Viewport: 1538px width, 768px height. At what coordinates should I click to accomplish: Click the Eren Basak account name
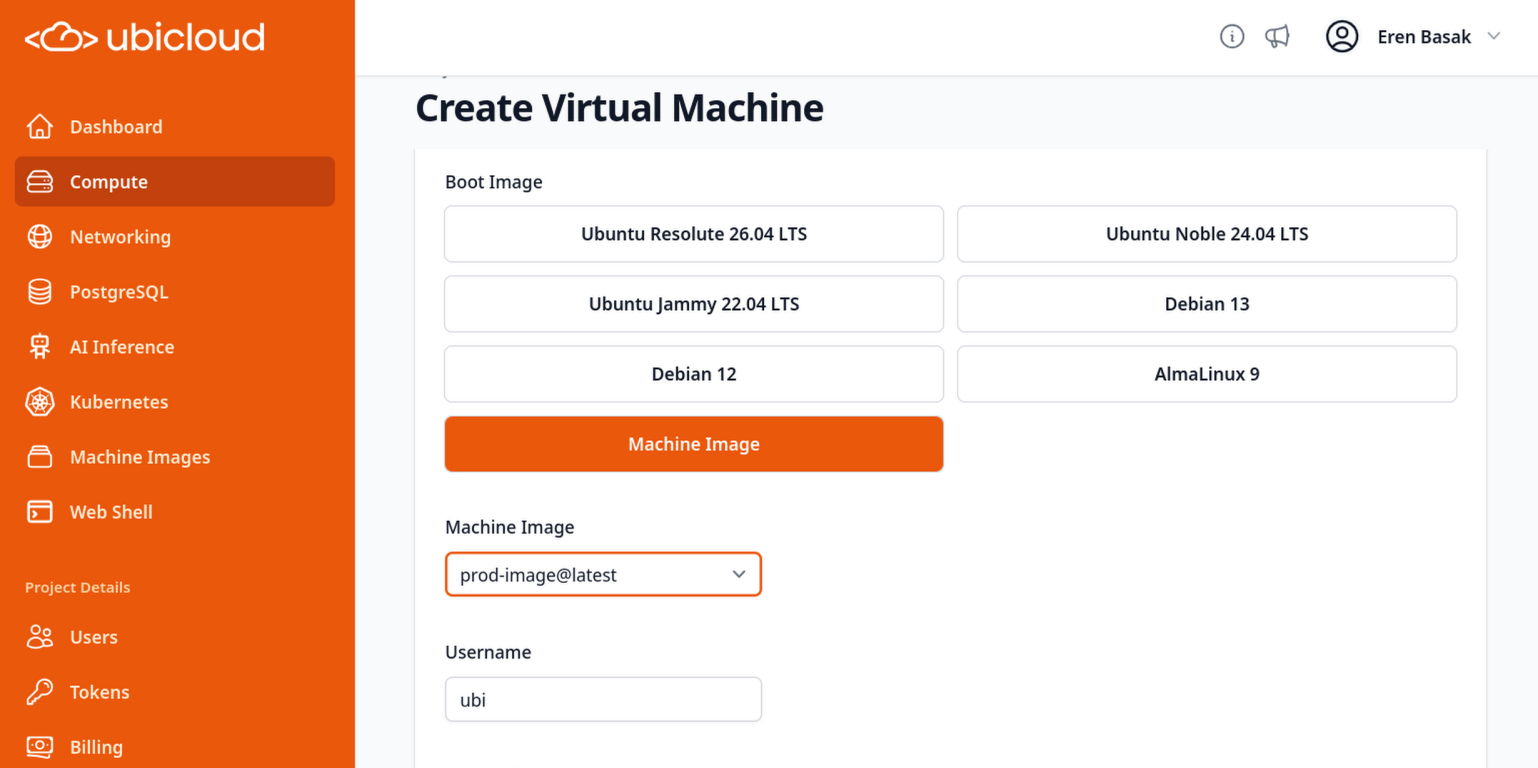click(1424, 37)
